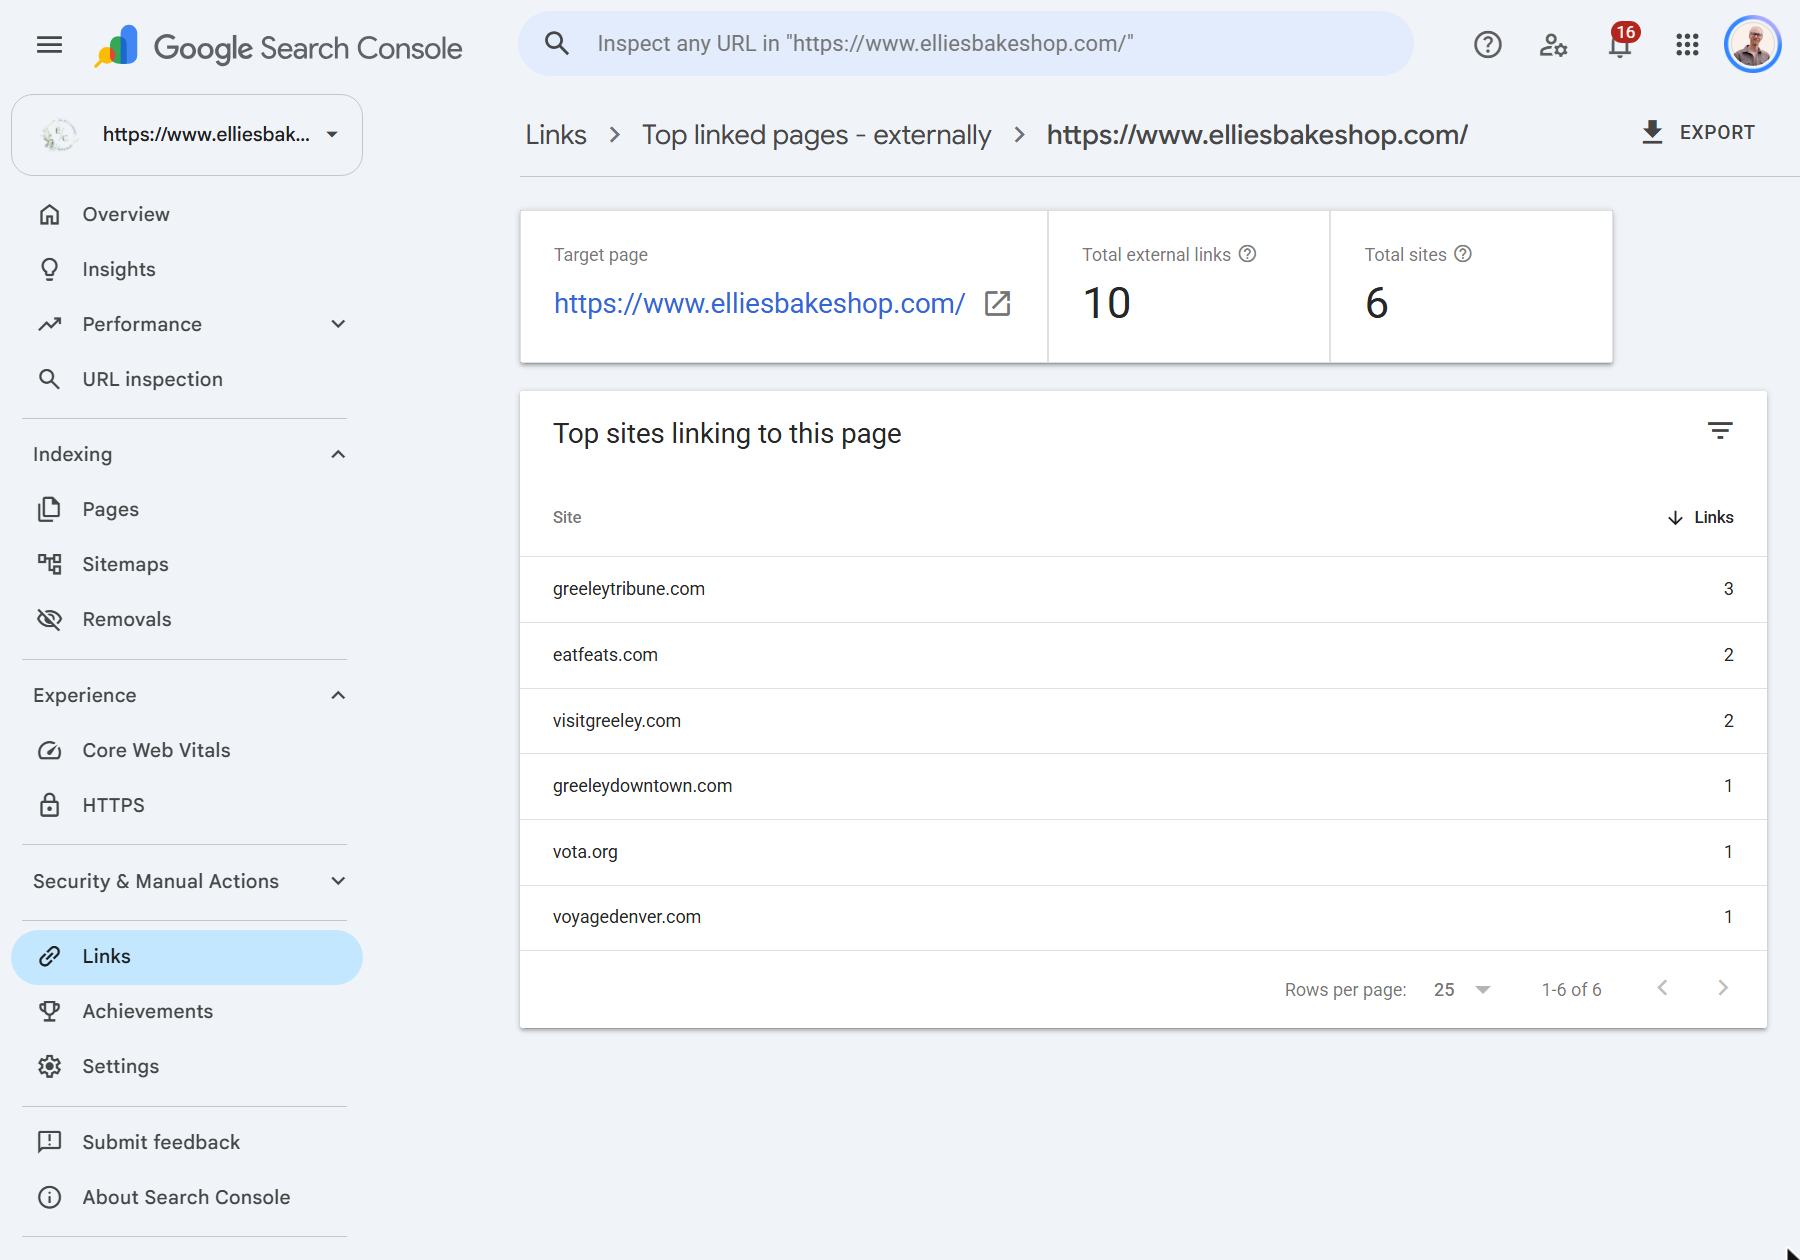The height and width of the screenshot is (1260, 1800).
Task: Click Top linked pages externally breadcrumb
Action: coord(816,135)
